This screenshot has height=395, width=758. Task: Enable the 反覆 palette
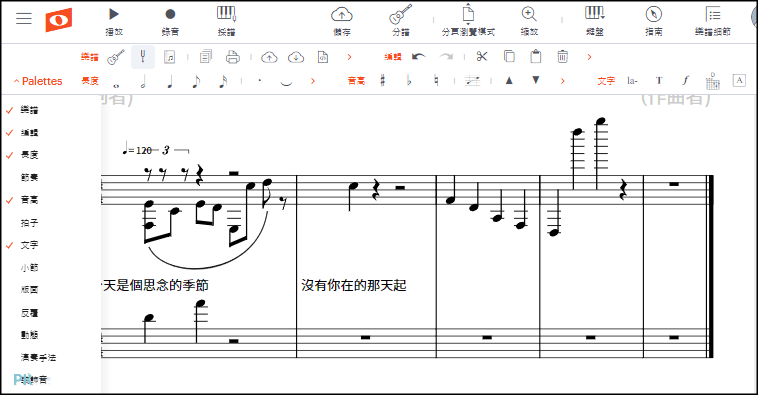pyautogui.click(x=29, y=313)
